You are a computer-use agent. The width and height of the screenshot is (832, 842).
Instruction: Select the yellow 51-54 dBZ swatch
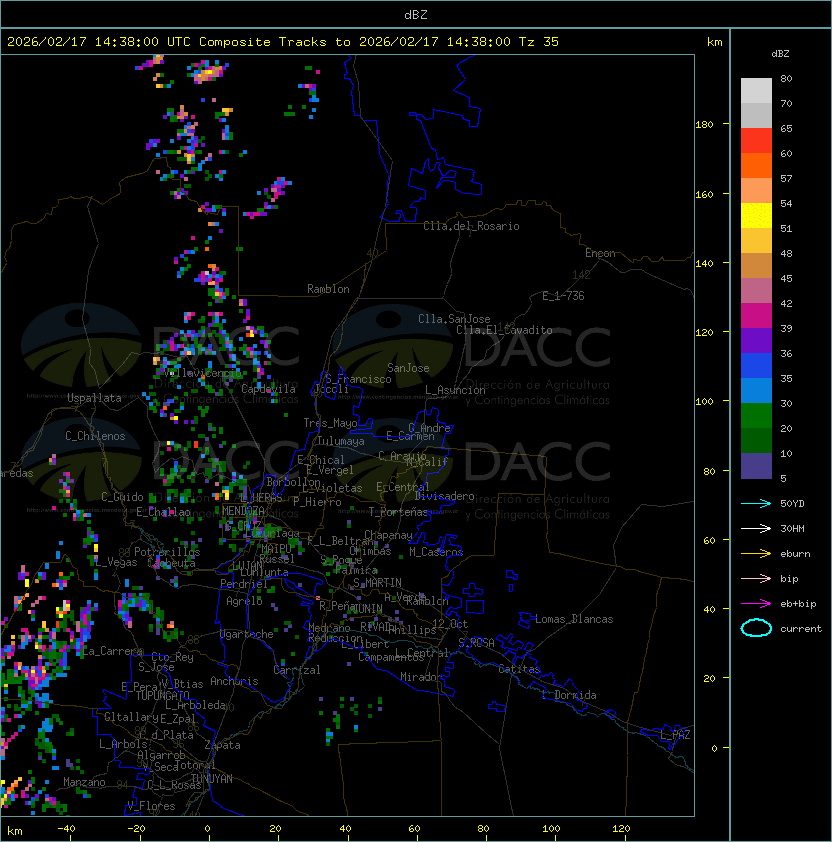756,215
